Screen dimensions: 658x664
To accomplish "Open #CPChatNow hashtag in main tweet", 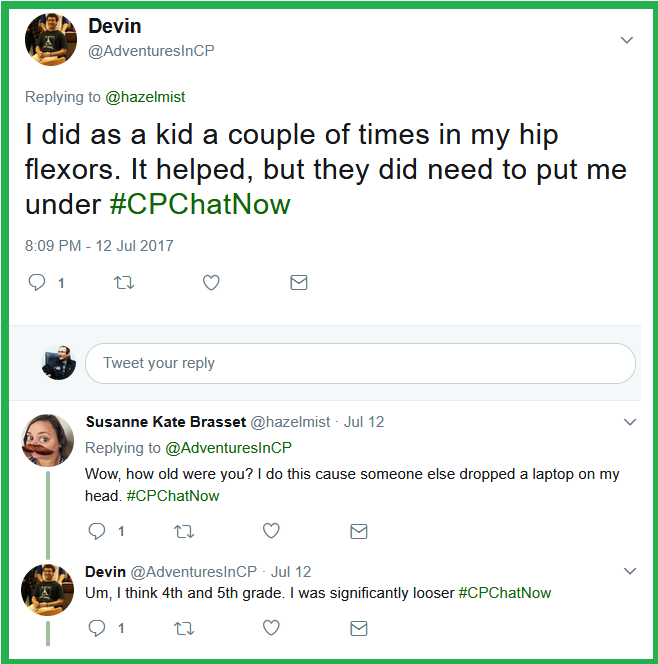I will pos(199,205).
